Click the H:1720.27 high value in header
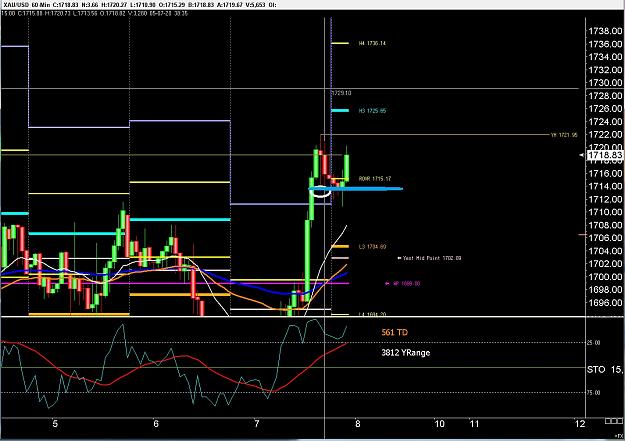625x441 pixels. pos(113,5)
